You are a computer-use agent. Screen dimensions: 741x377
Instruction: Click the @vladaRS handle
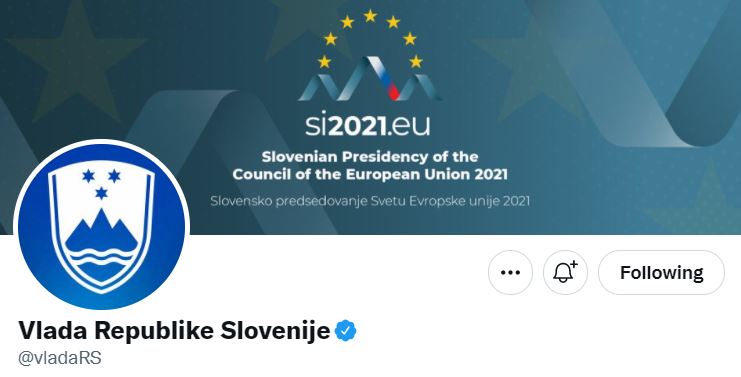click(60, 358)
